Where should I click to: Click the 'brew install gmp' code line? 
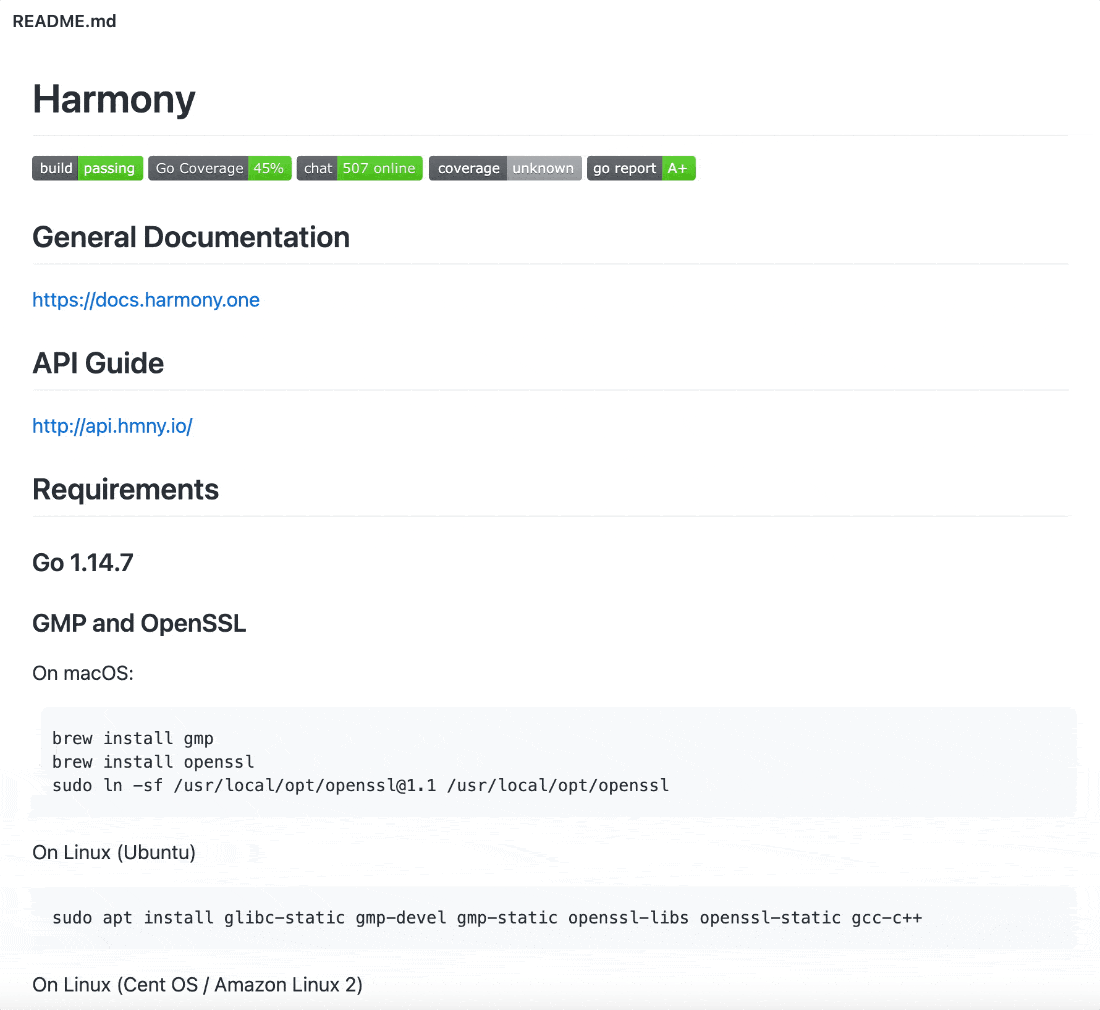(x=133, y=739)
